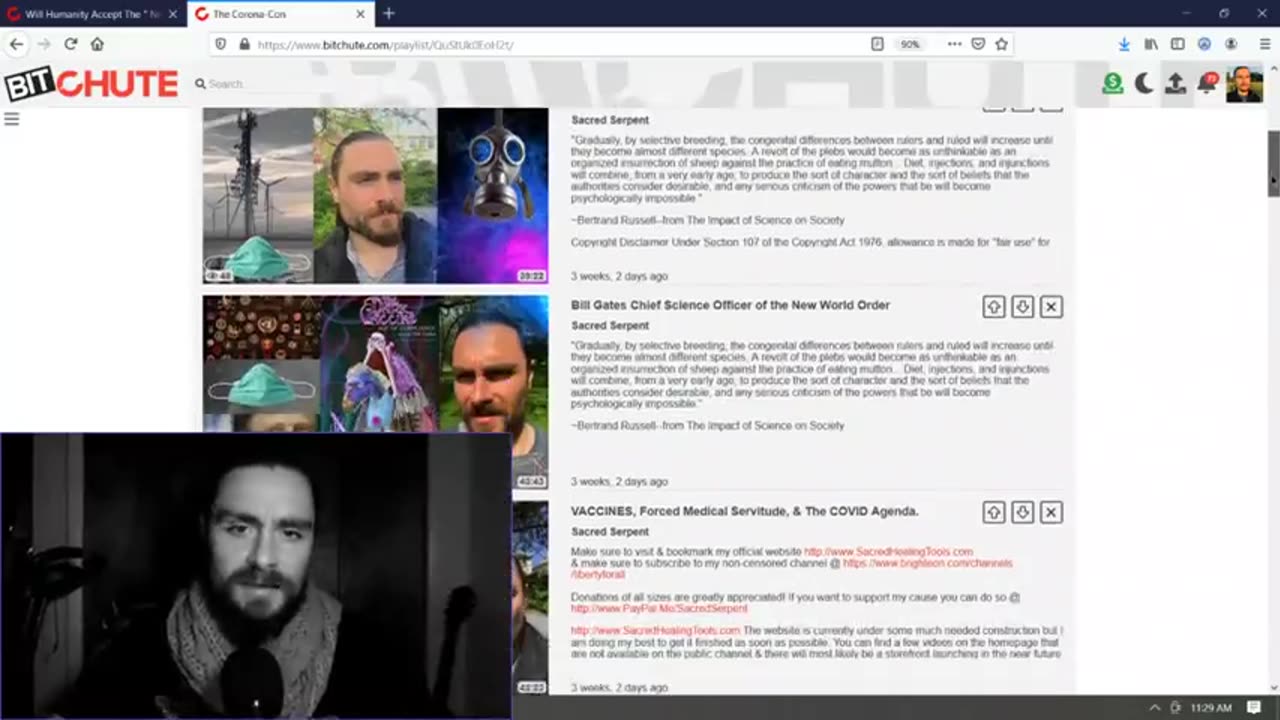The image size is (1280, 720).
Task: Open Firefox account icon
Action: click(1231, 44)
